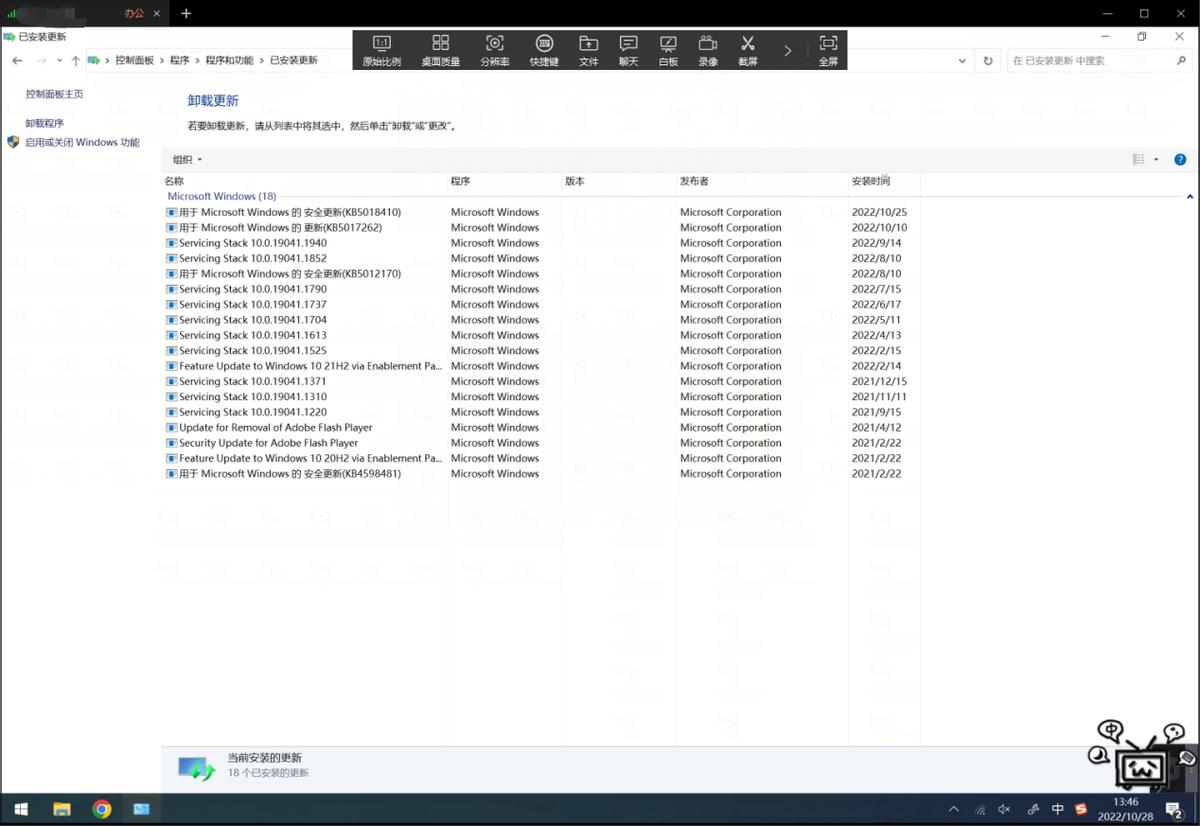This screenshot has height=826, width=1200.
Task: Open 控制面板主页 link
Action: [54, 94]
